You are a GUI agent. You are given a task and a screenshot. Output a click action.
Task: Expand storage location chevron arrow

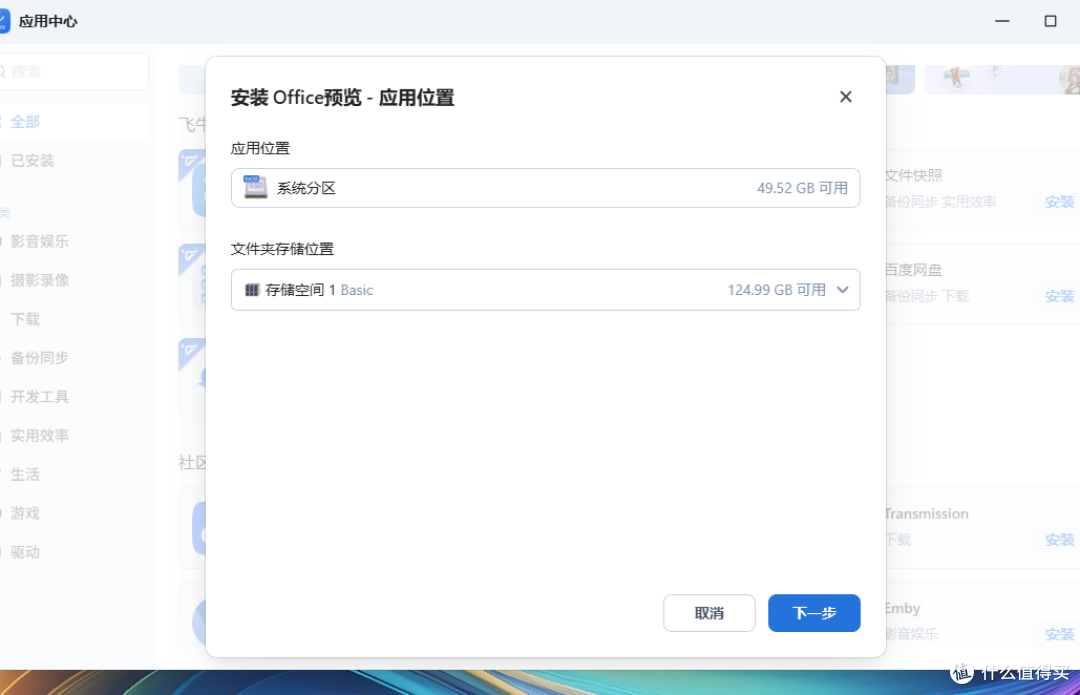point(842,290)
